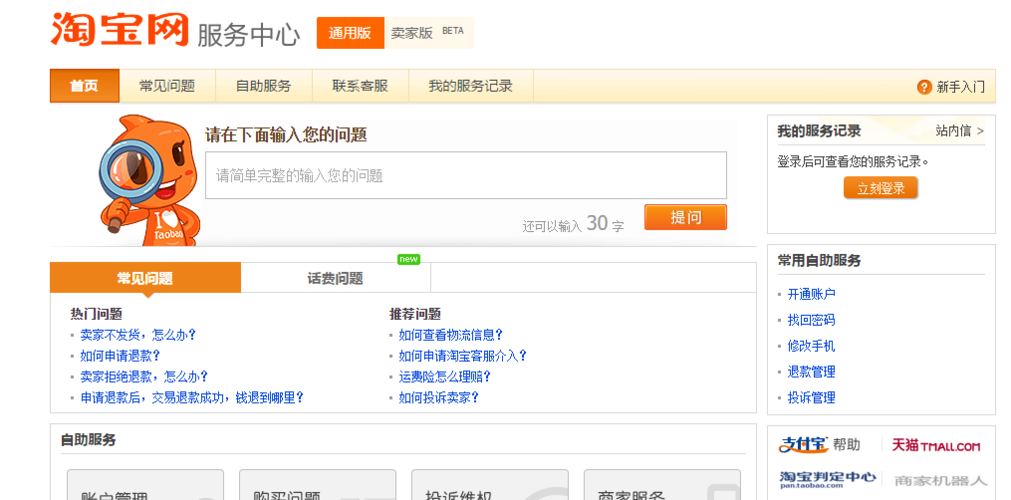Select the orange 常见问题 content tab
This screenshot has width=1011, height=500.
point(145,278)
